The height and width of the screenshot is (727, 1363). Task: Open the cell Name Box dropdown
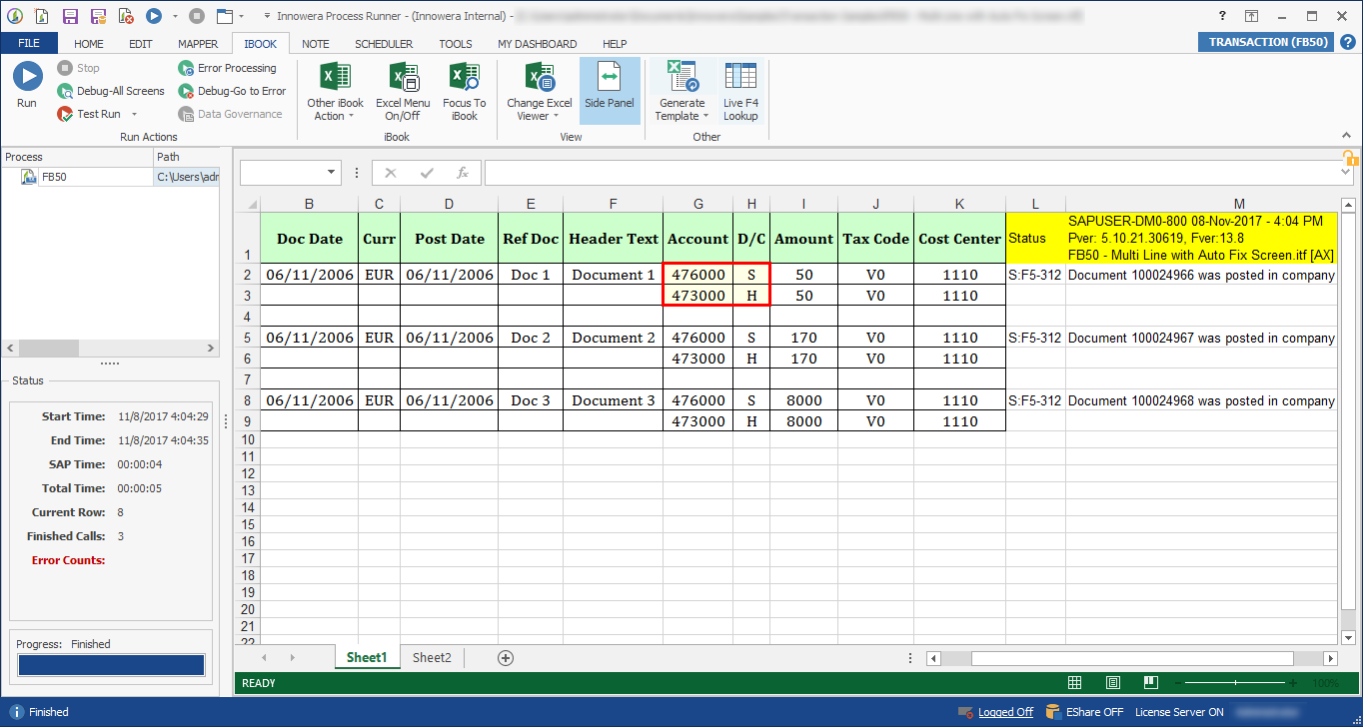(332, 173)
